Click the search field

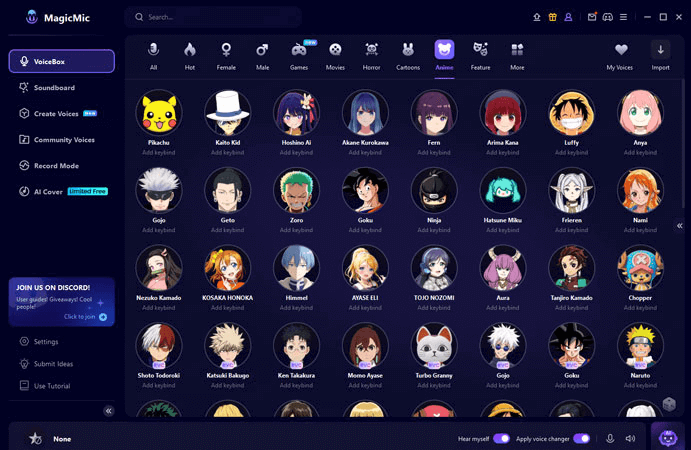tap(213, 17)
